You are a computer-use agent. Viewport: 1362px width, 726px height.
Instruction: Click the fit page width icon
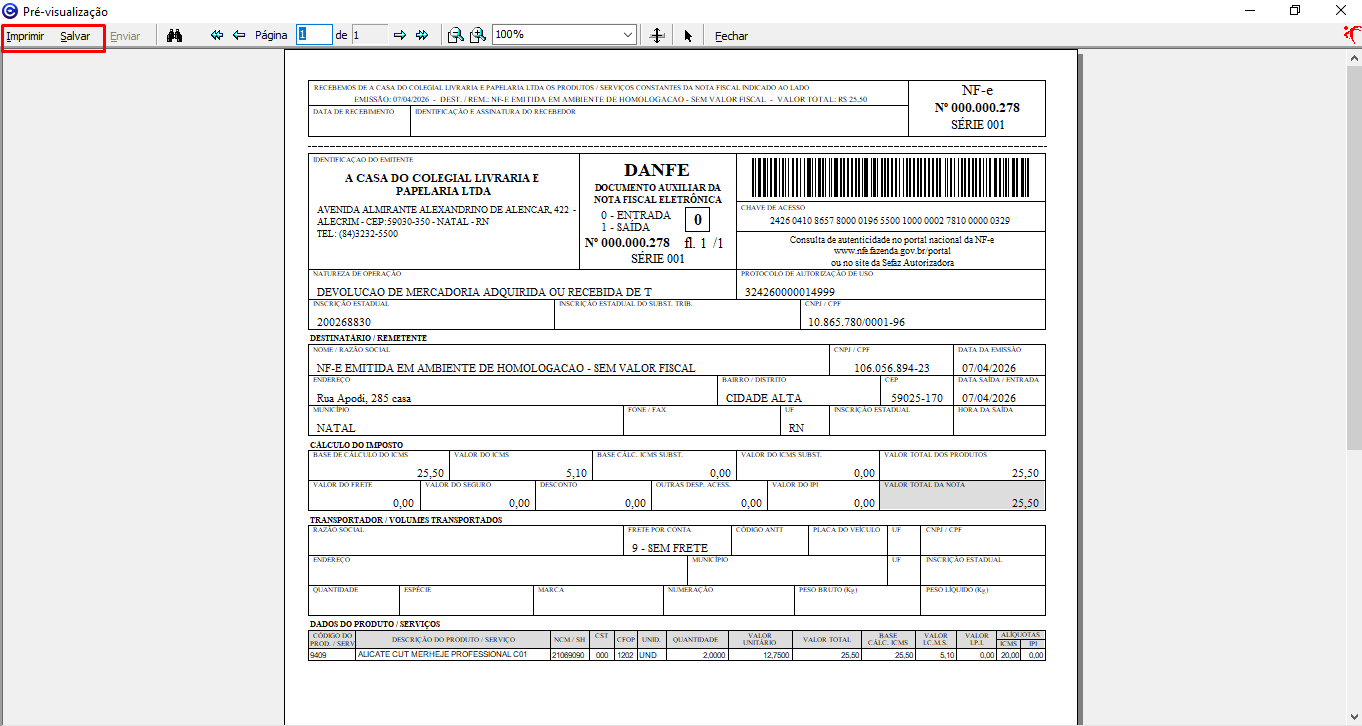coord(657,35)
